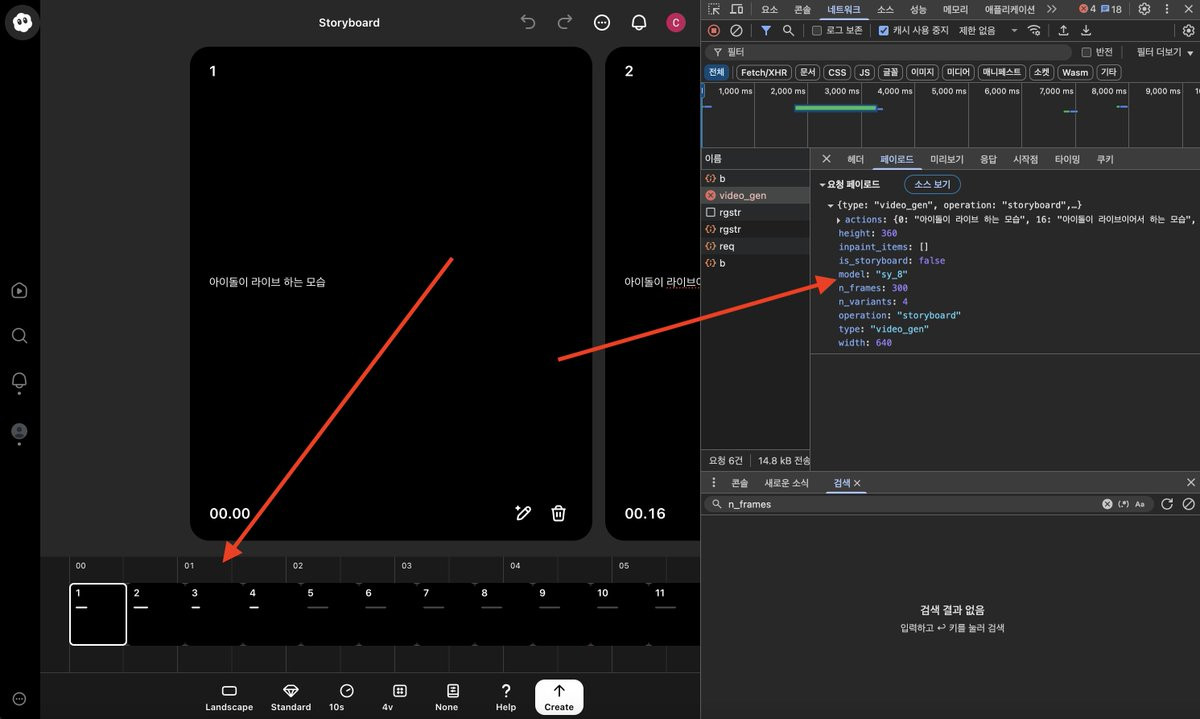Select timeline frame thumbnail 5

328,614
